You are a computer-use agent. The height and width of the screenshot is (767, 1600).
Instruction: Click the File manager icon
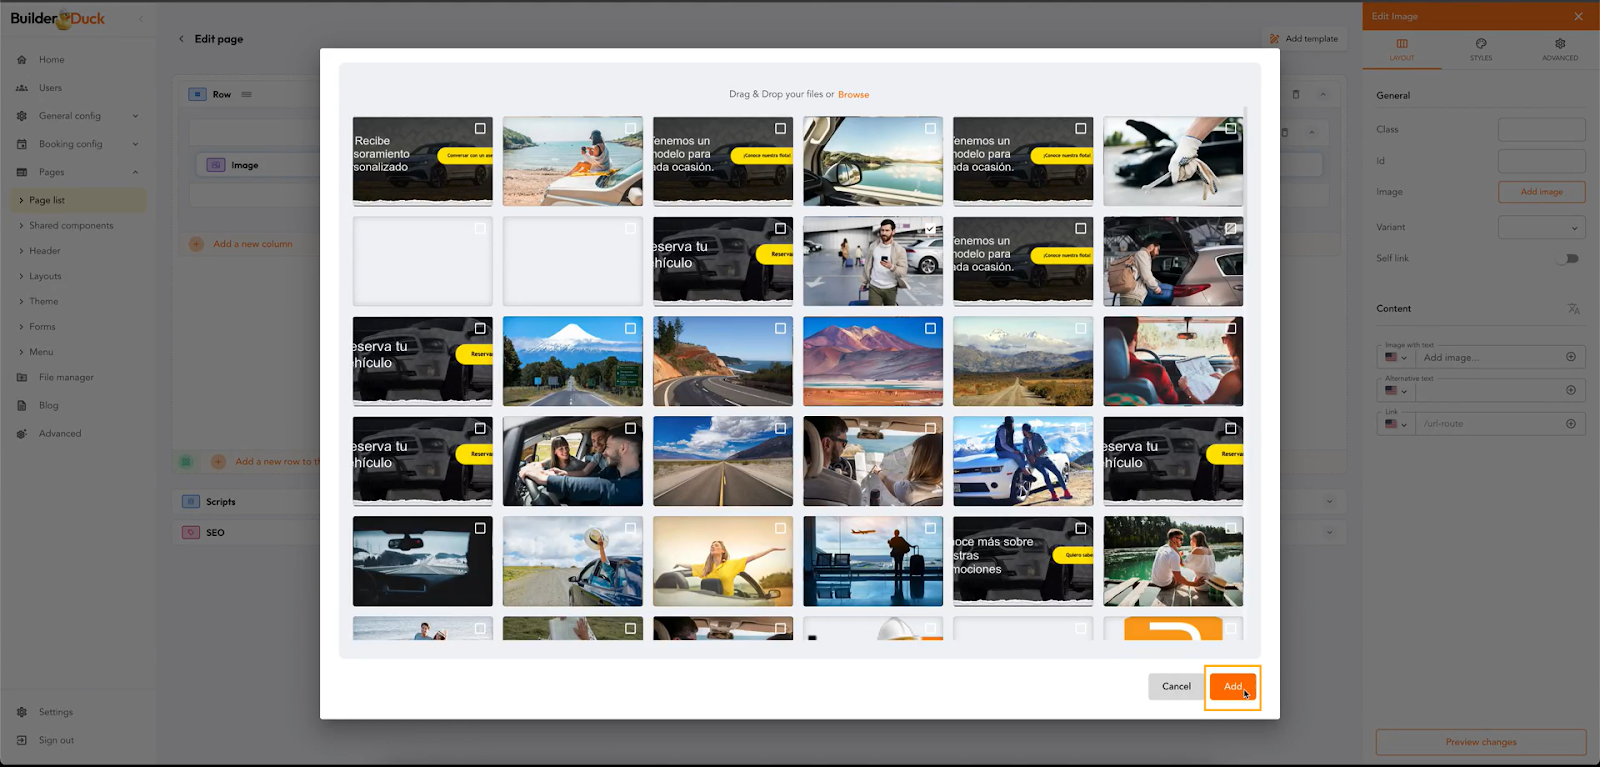(x=22, y=378)
